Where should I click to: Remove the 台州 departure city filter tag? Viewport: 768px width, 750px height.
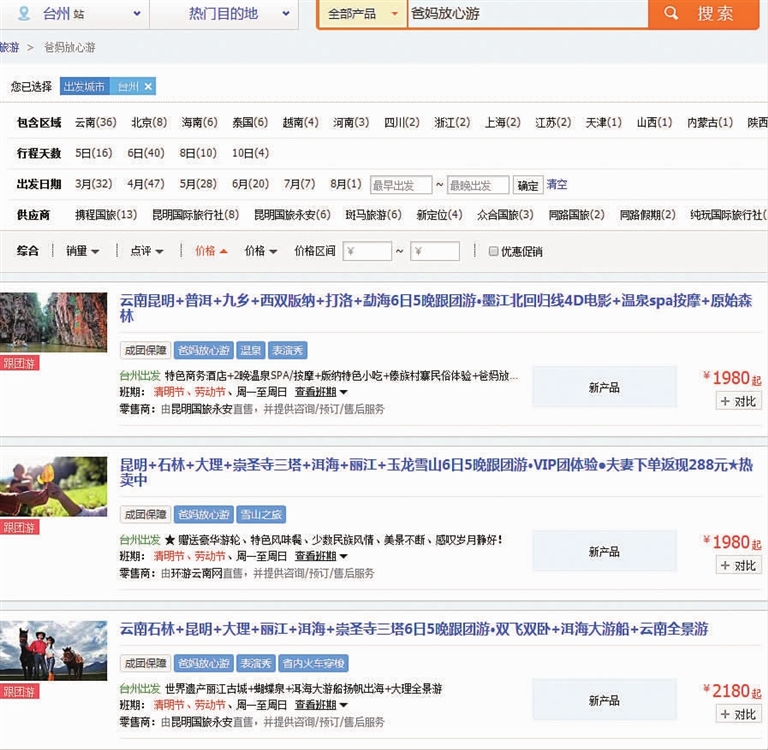pos(148,87)
